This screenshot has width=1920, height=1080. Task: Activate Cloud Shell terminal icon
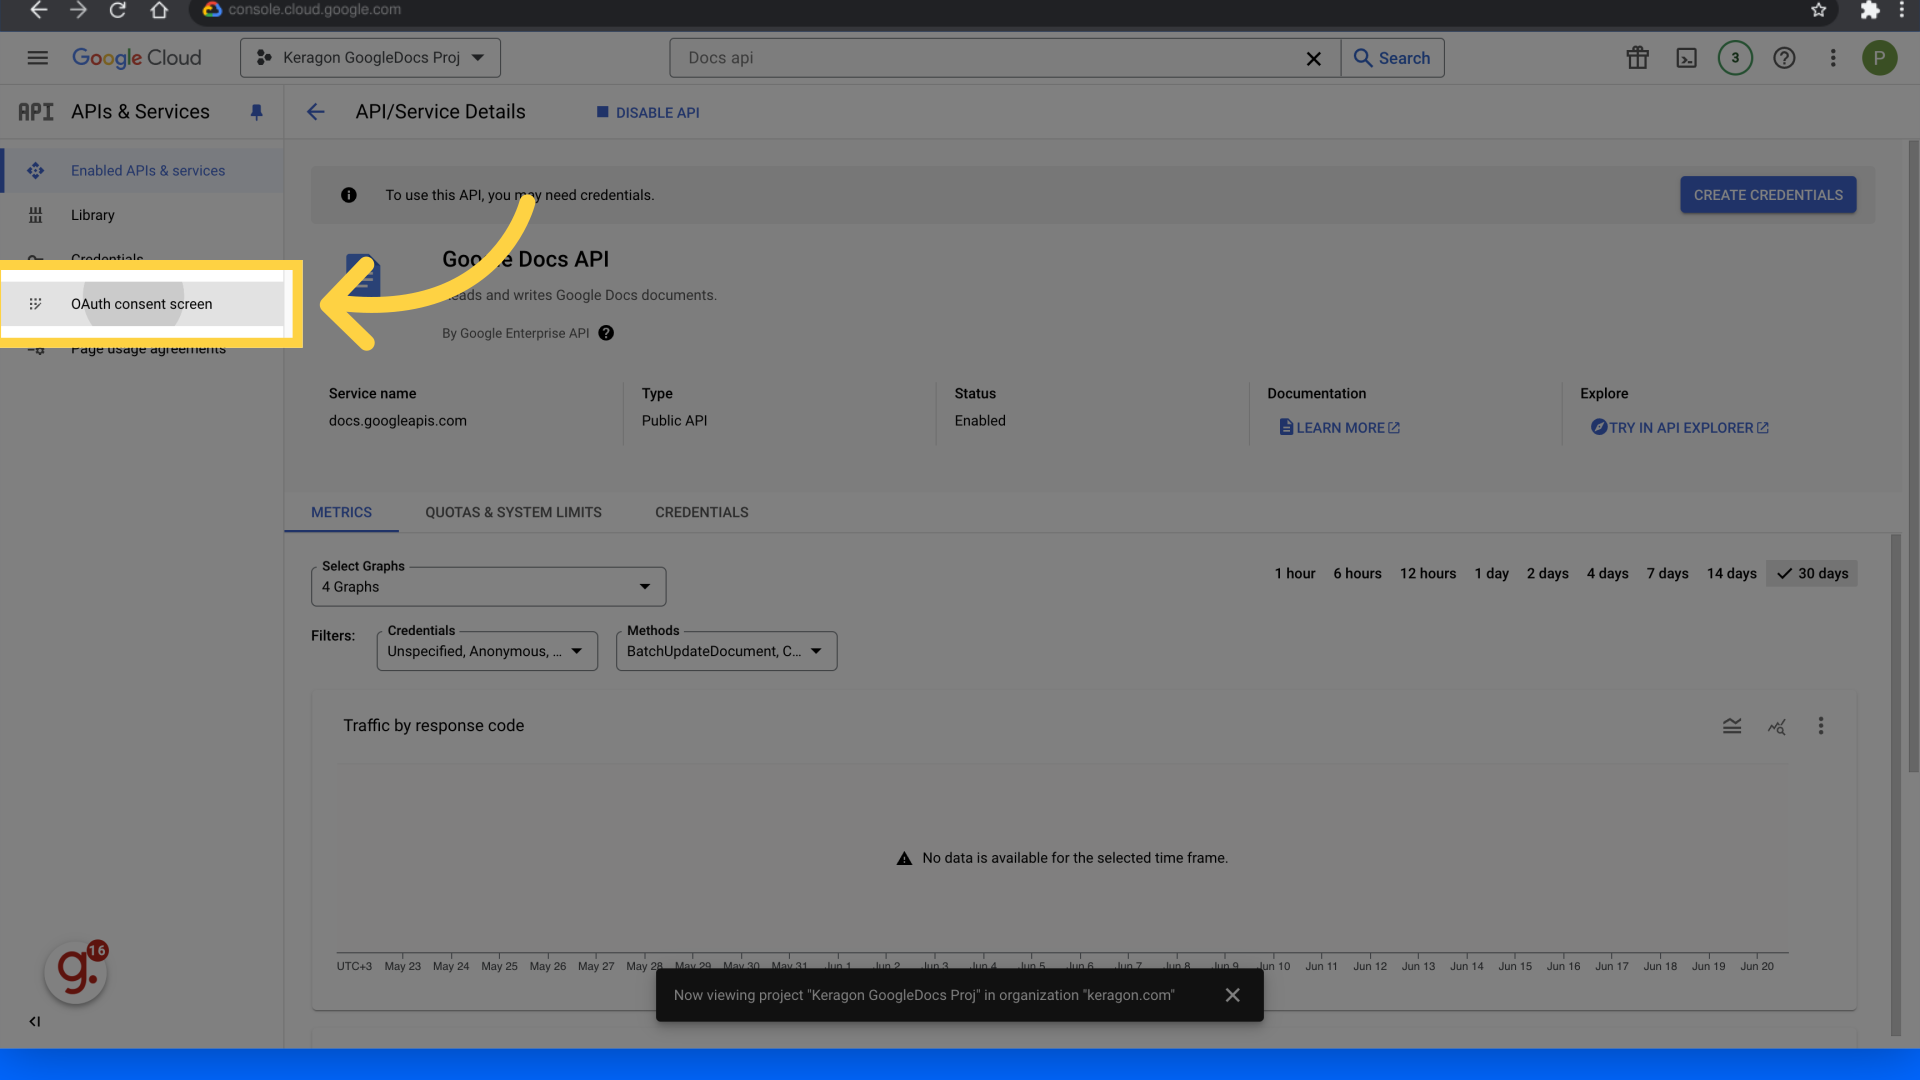1686,58
